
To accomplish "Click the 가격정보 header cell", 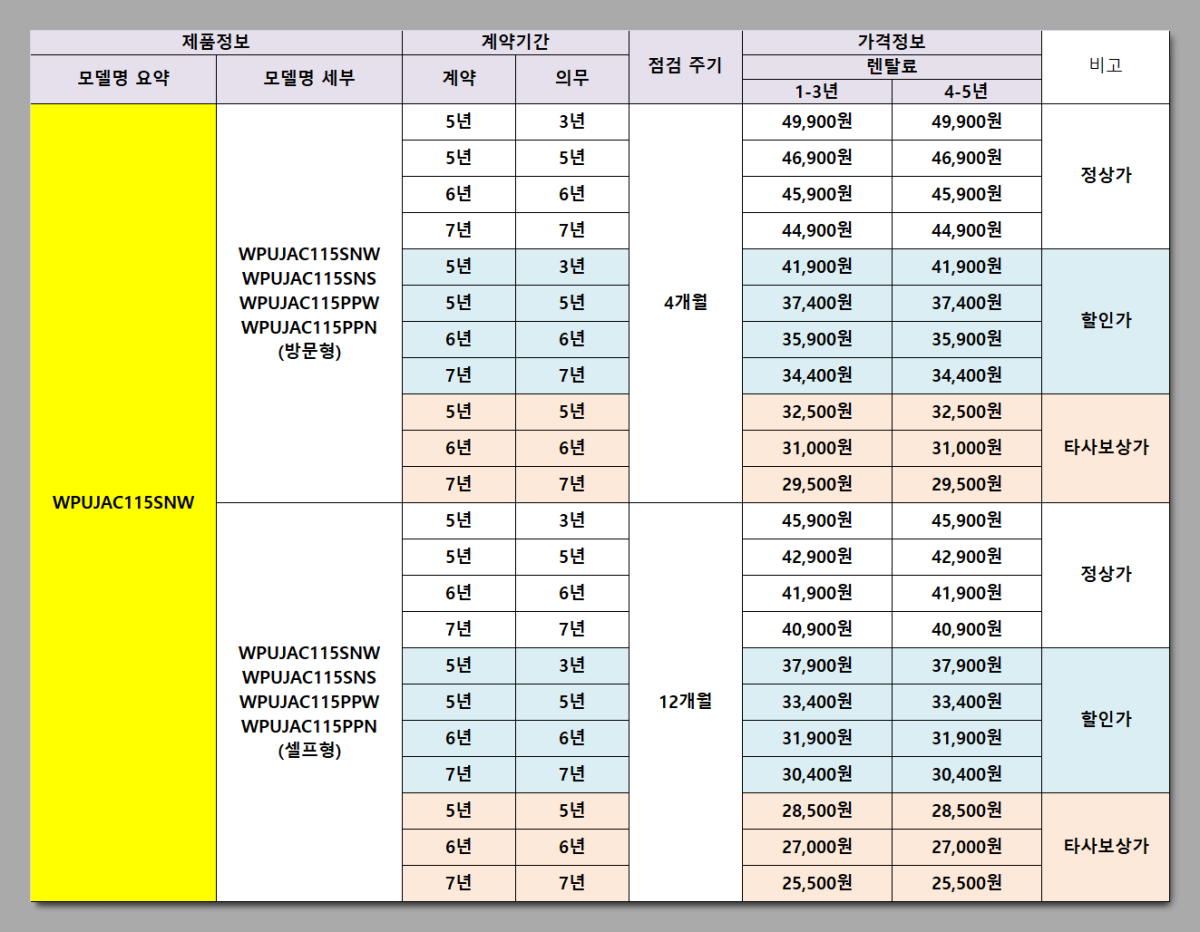I will 892,42.
